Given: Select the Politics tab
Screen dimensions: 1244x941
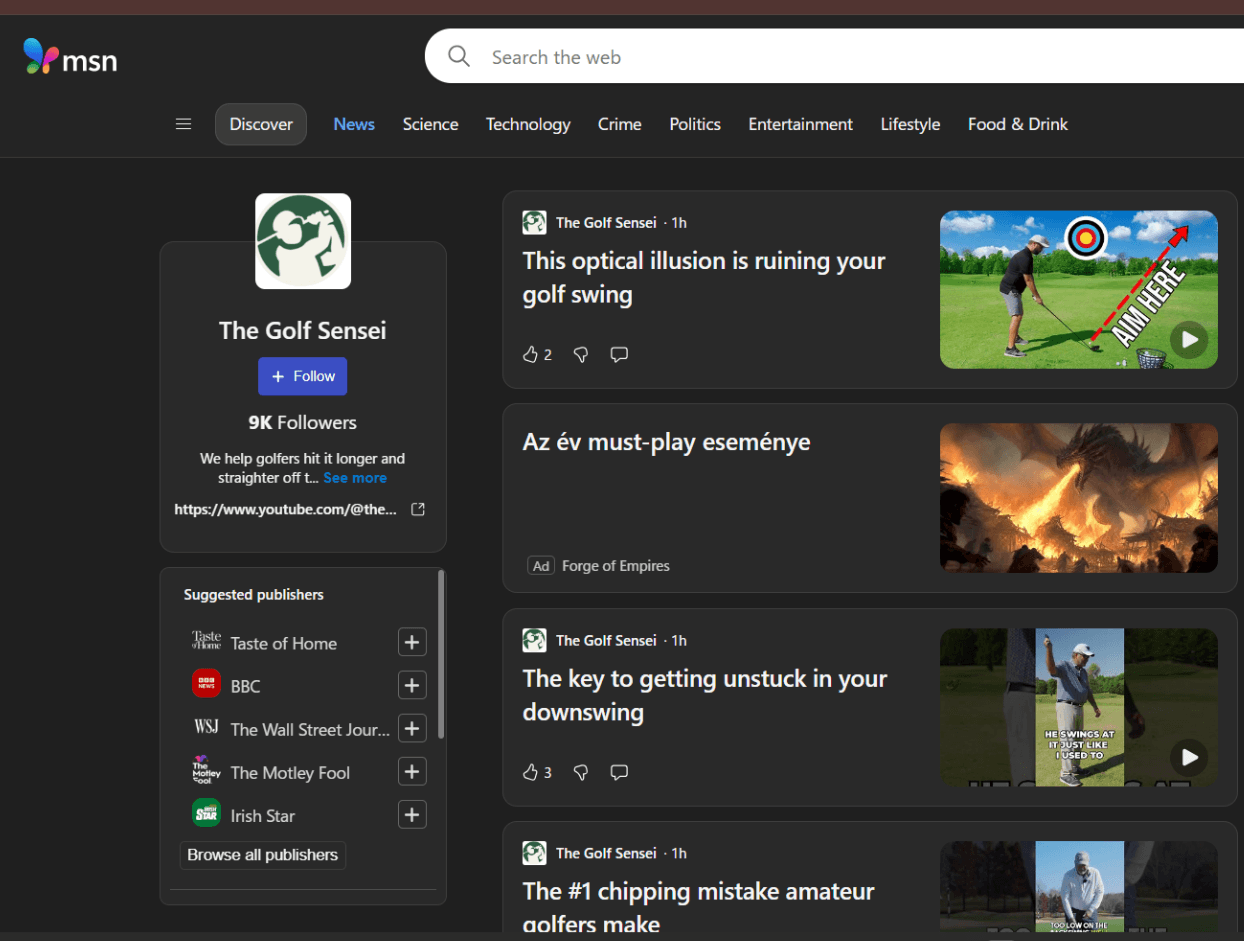Looking at the screenshot, I should pyautogui.click(x=695, y=124).
